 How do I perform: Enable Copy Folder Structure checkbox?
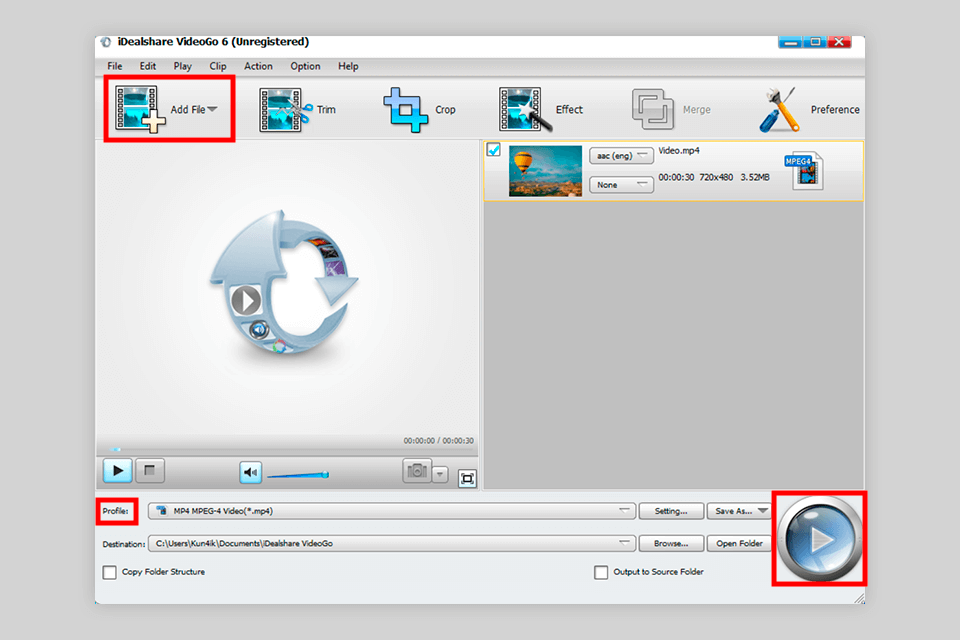point(110,572)
